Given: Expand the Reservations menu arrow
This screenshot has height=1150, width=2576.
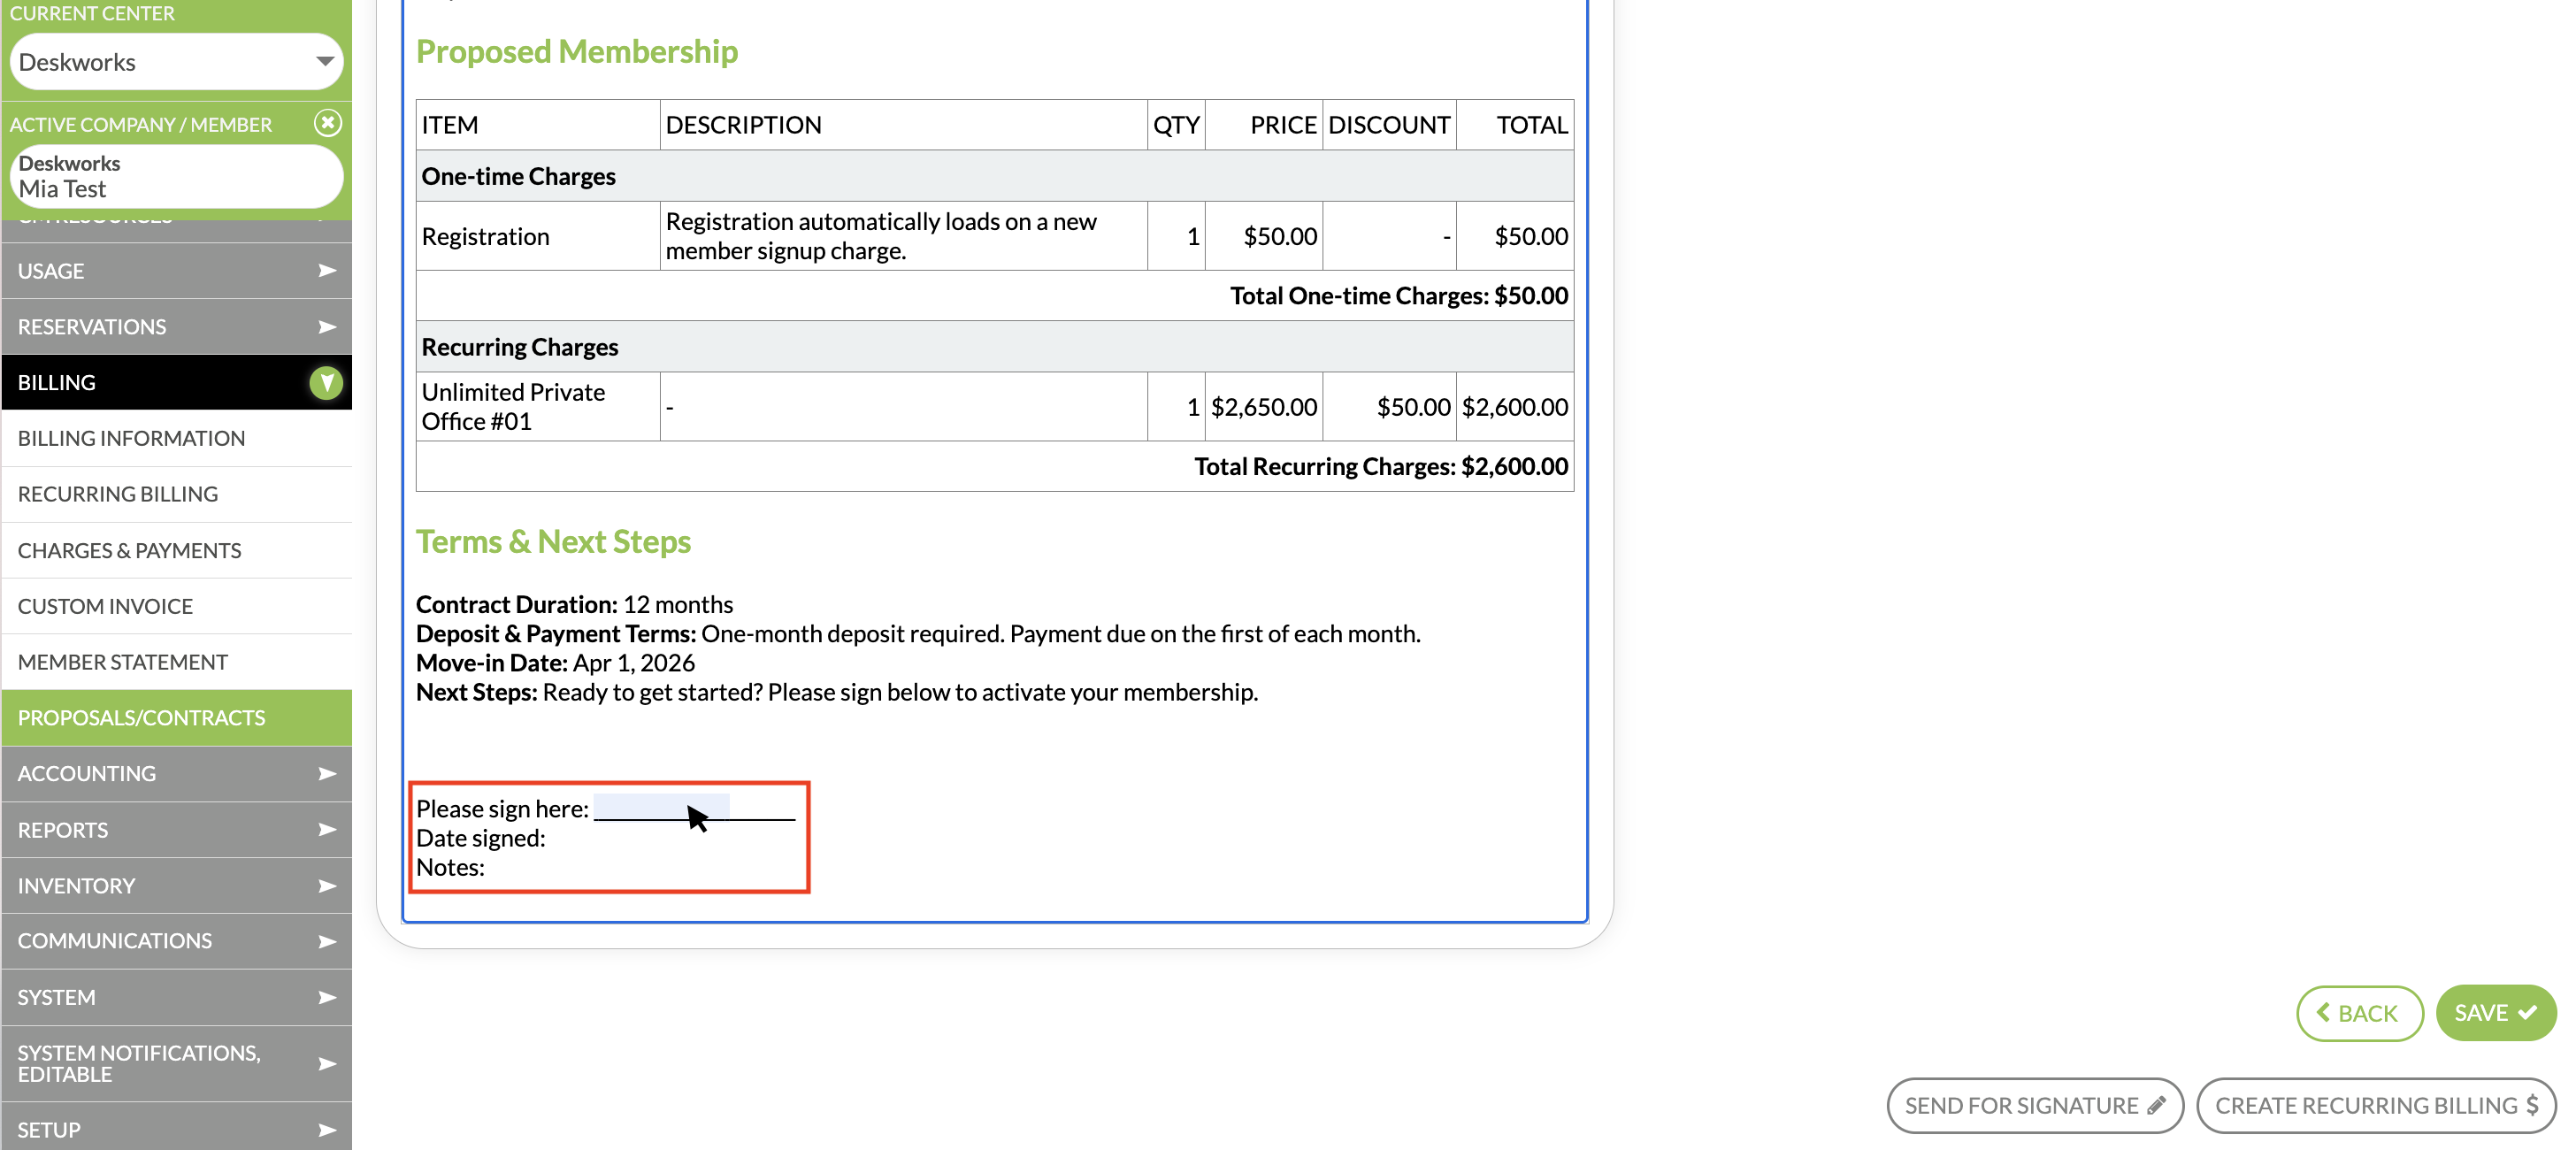Looking at the screenshot, I should (326, 327).
